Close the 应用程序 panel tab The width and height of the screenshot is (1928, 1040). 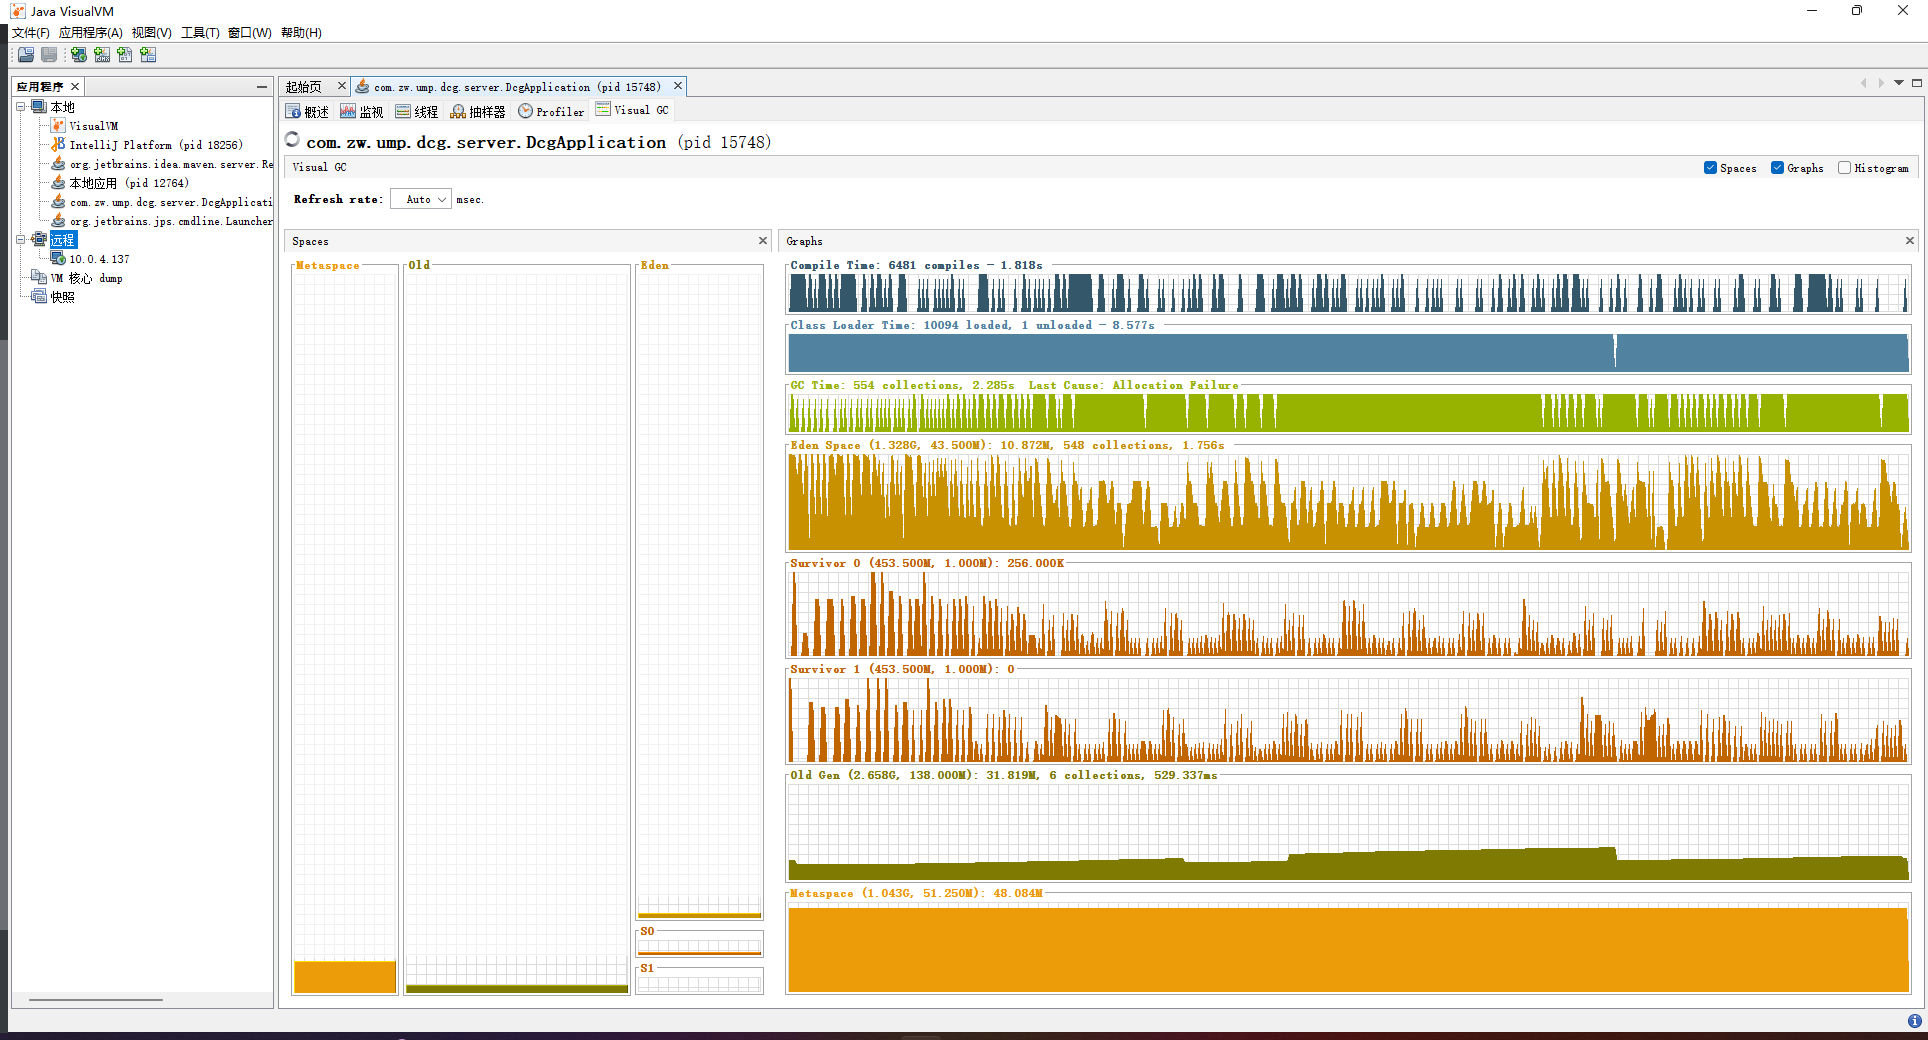pyautogui.click(x=75, y=87)
